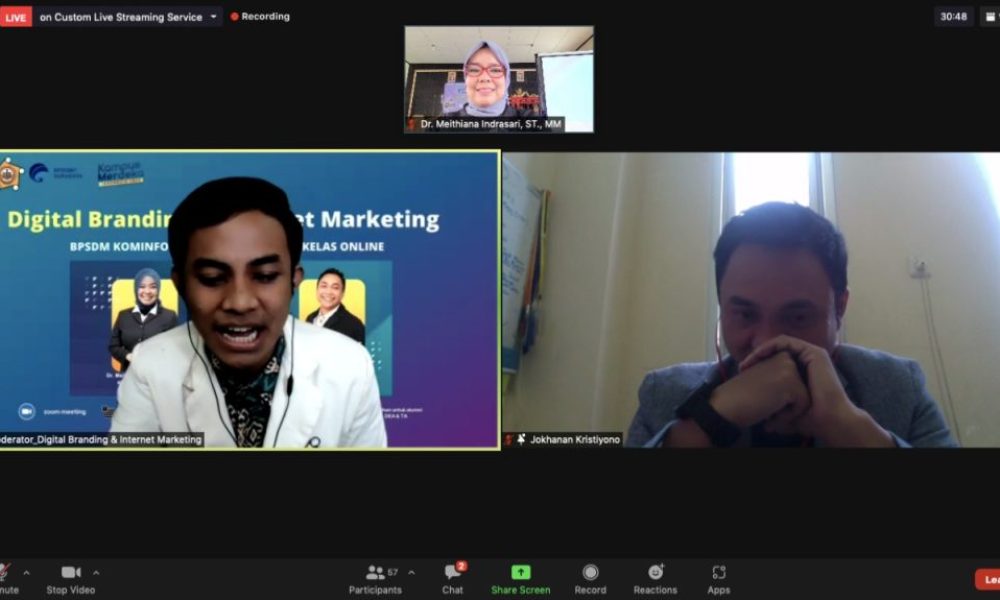Click Stop Video camera icon

click(x=71, y=573)
